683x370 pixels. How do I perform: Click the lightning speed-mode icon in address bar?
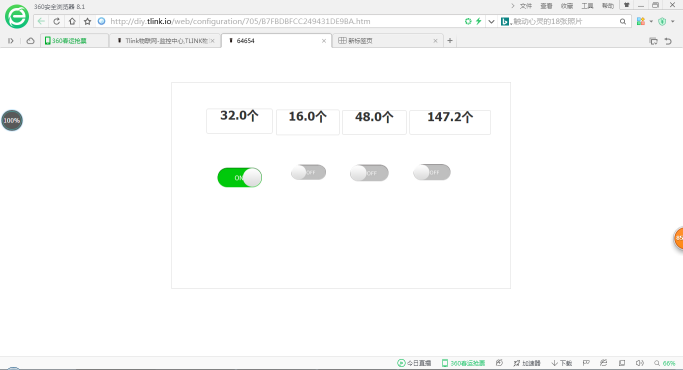point(479,21)
